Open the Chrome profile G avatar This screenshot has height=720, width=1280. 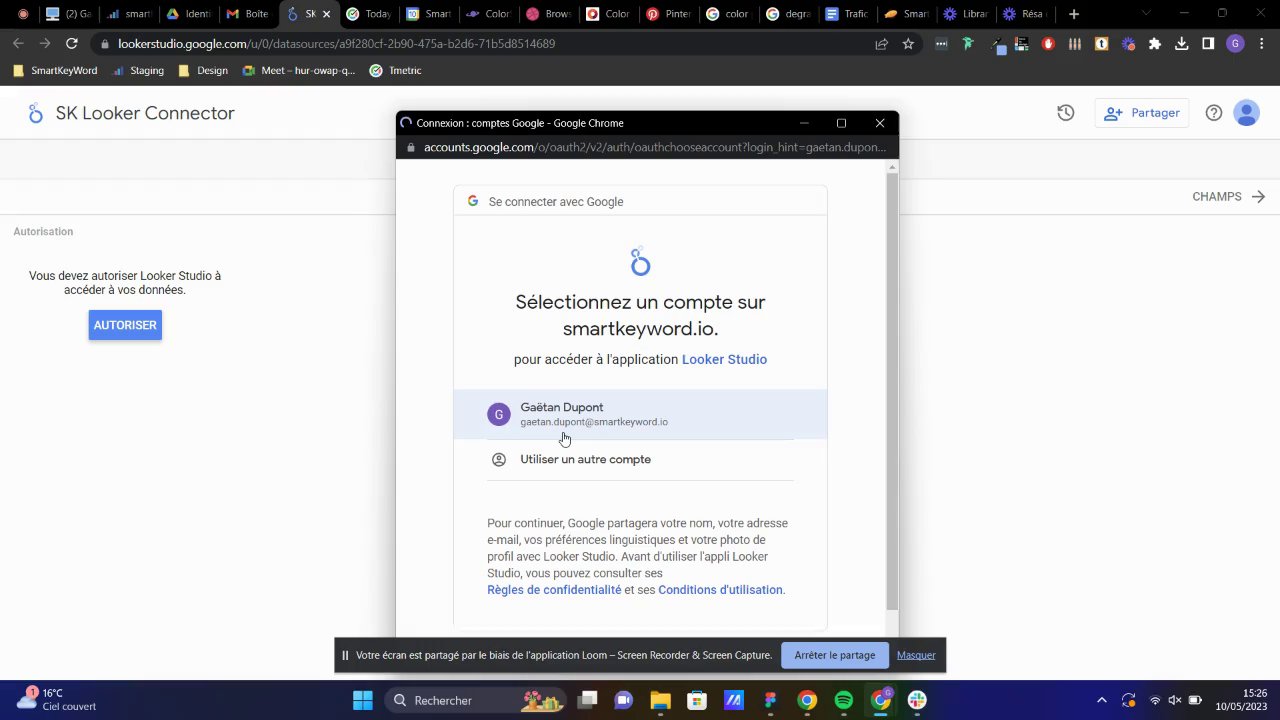1235,44
